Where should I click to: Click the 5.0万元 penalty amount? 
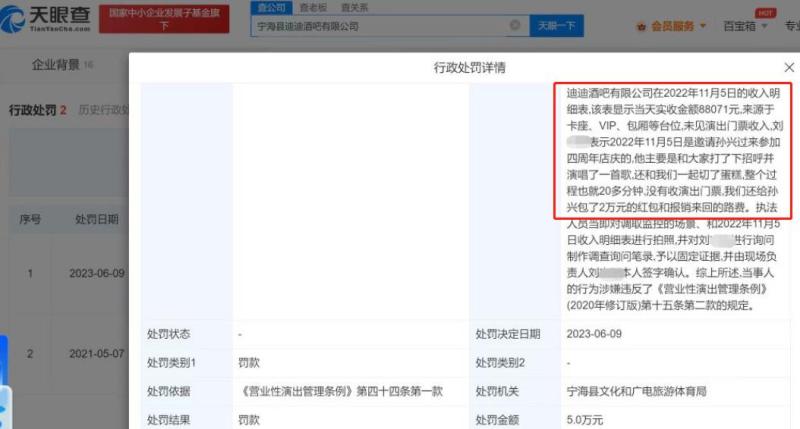tap(585, 420)
